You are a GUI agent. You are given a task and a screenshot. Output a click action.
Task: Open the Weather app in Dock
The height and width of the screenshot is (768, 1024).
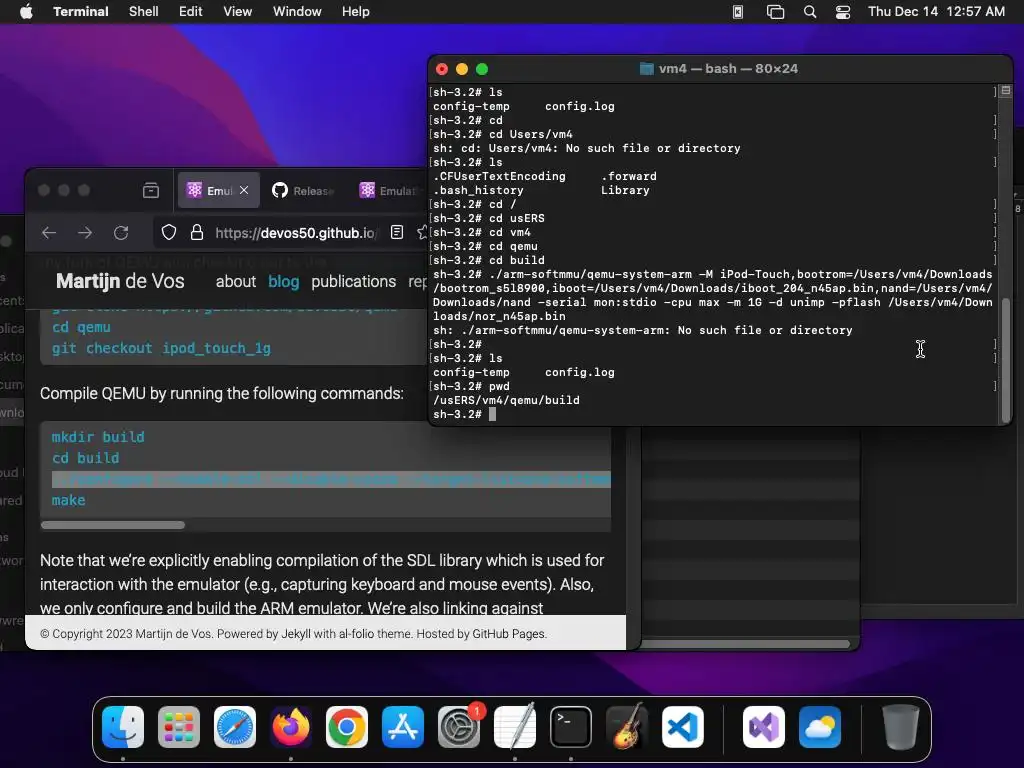[820, 727]
